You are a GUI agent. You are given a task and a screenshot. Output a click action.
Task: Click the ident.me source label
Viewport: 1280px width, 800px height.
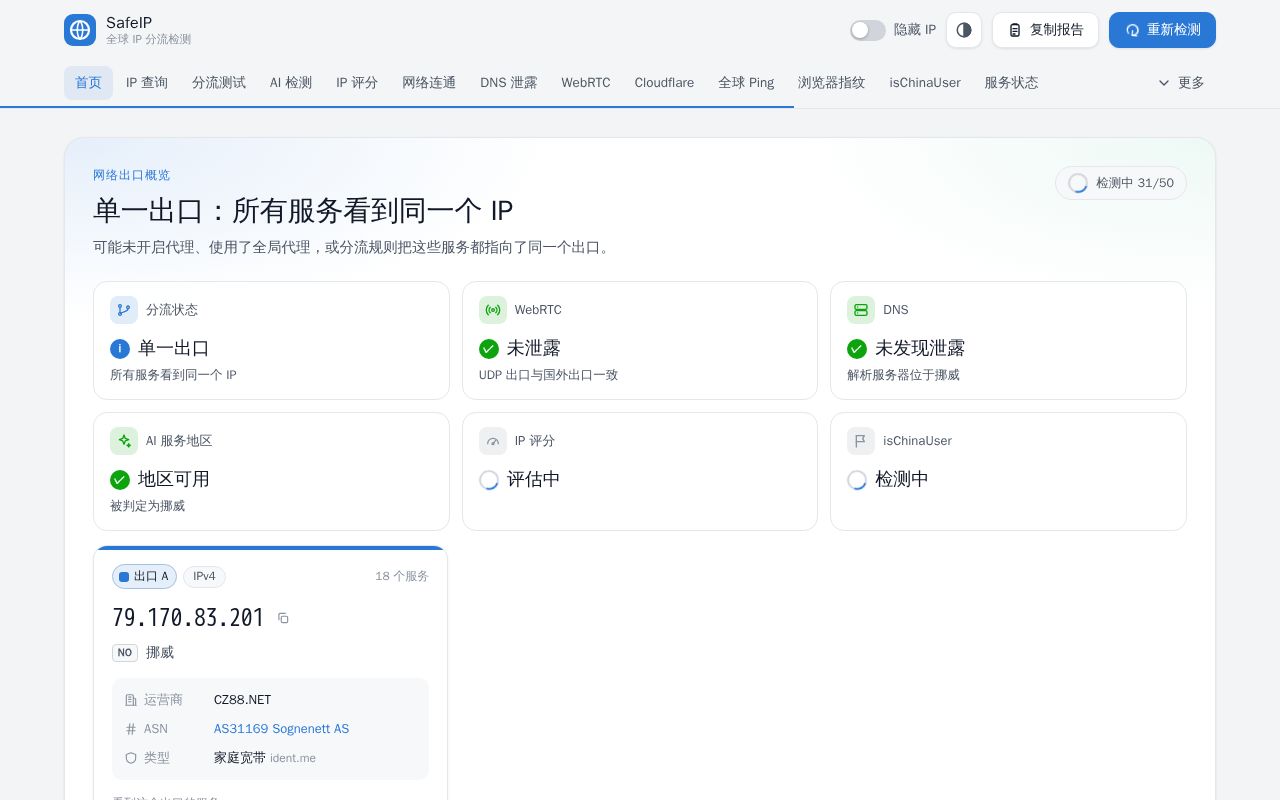tap(293, 758)
